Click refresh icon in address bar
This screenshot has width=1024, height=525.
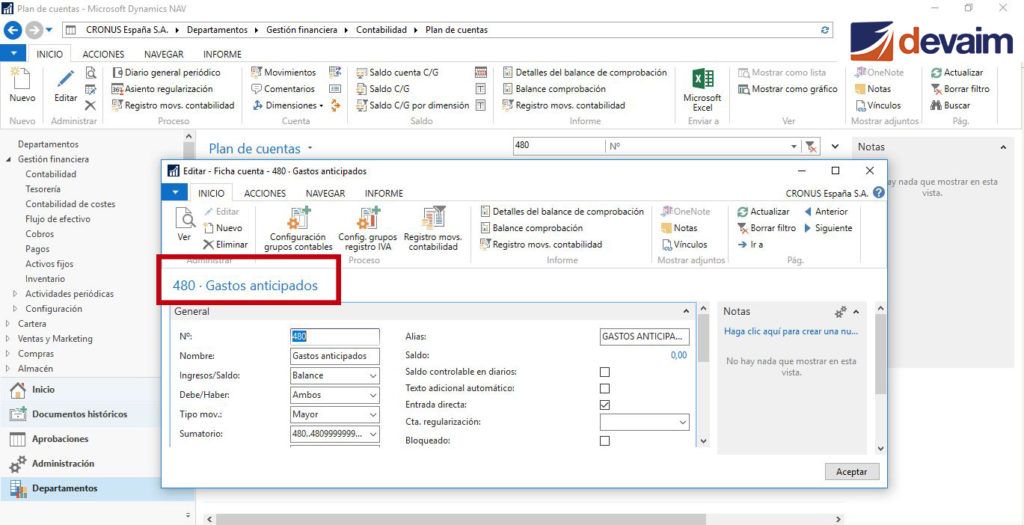click(825, 30)
